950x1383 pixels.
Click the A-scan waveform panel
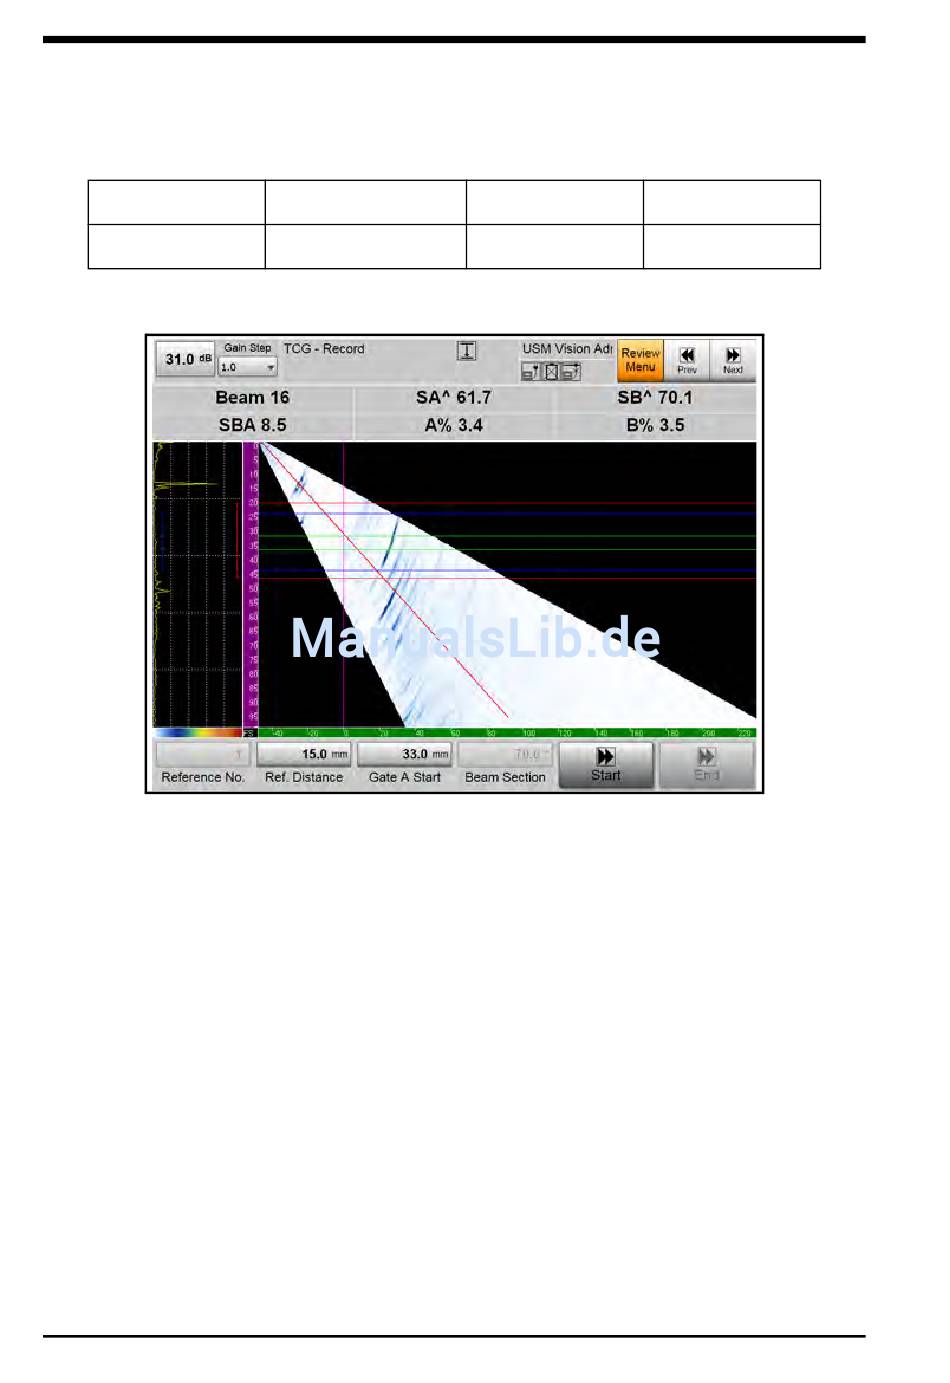tap(197, 584)
